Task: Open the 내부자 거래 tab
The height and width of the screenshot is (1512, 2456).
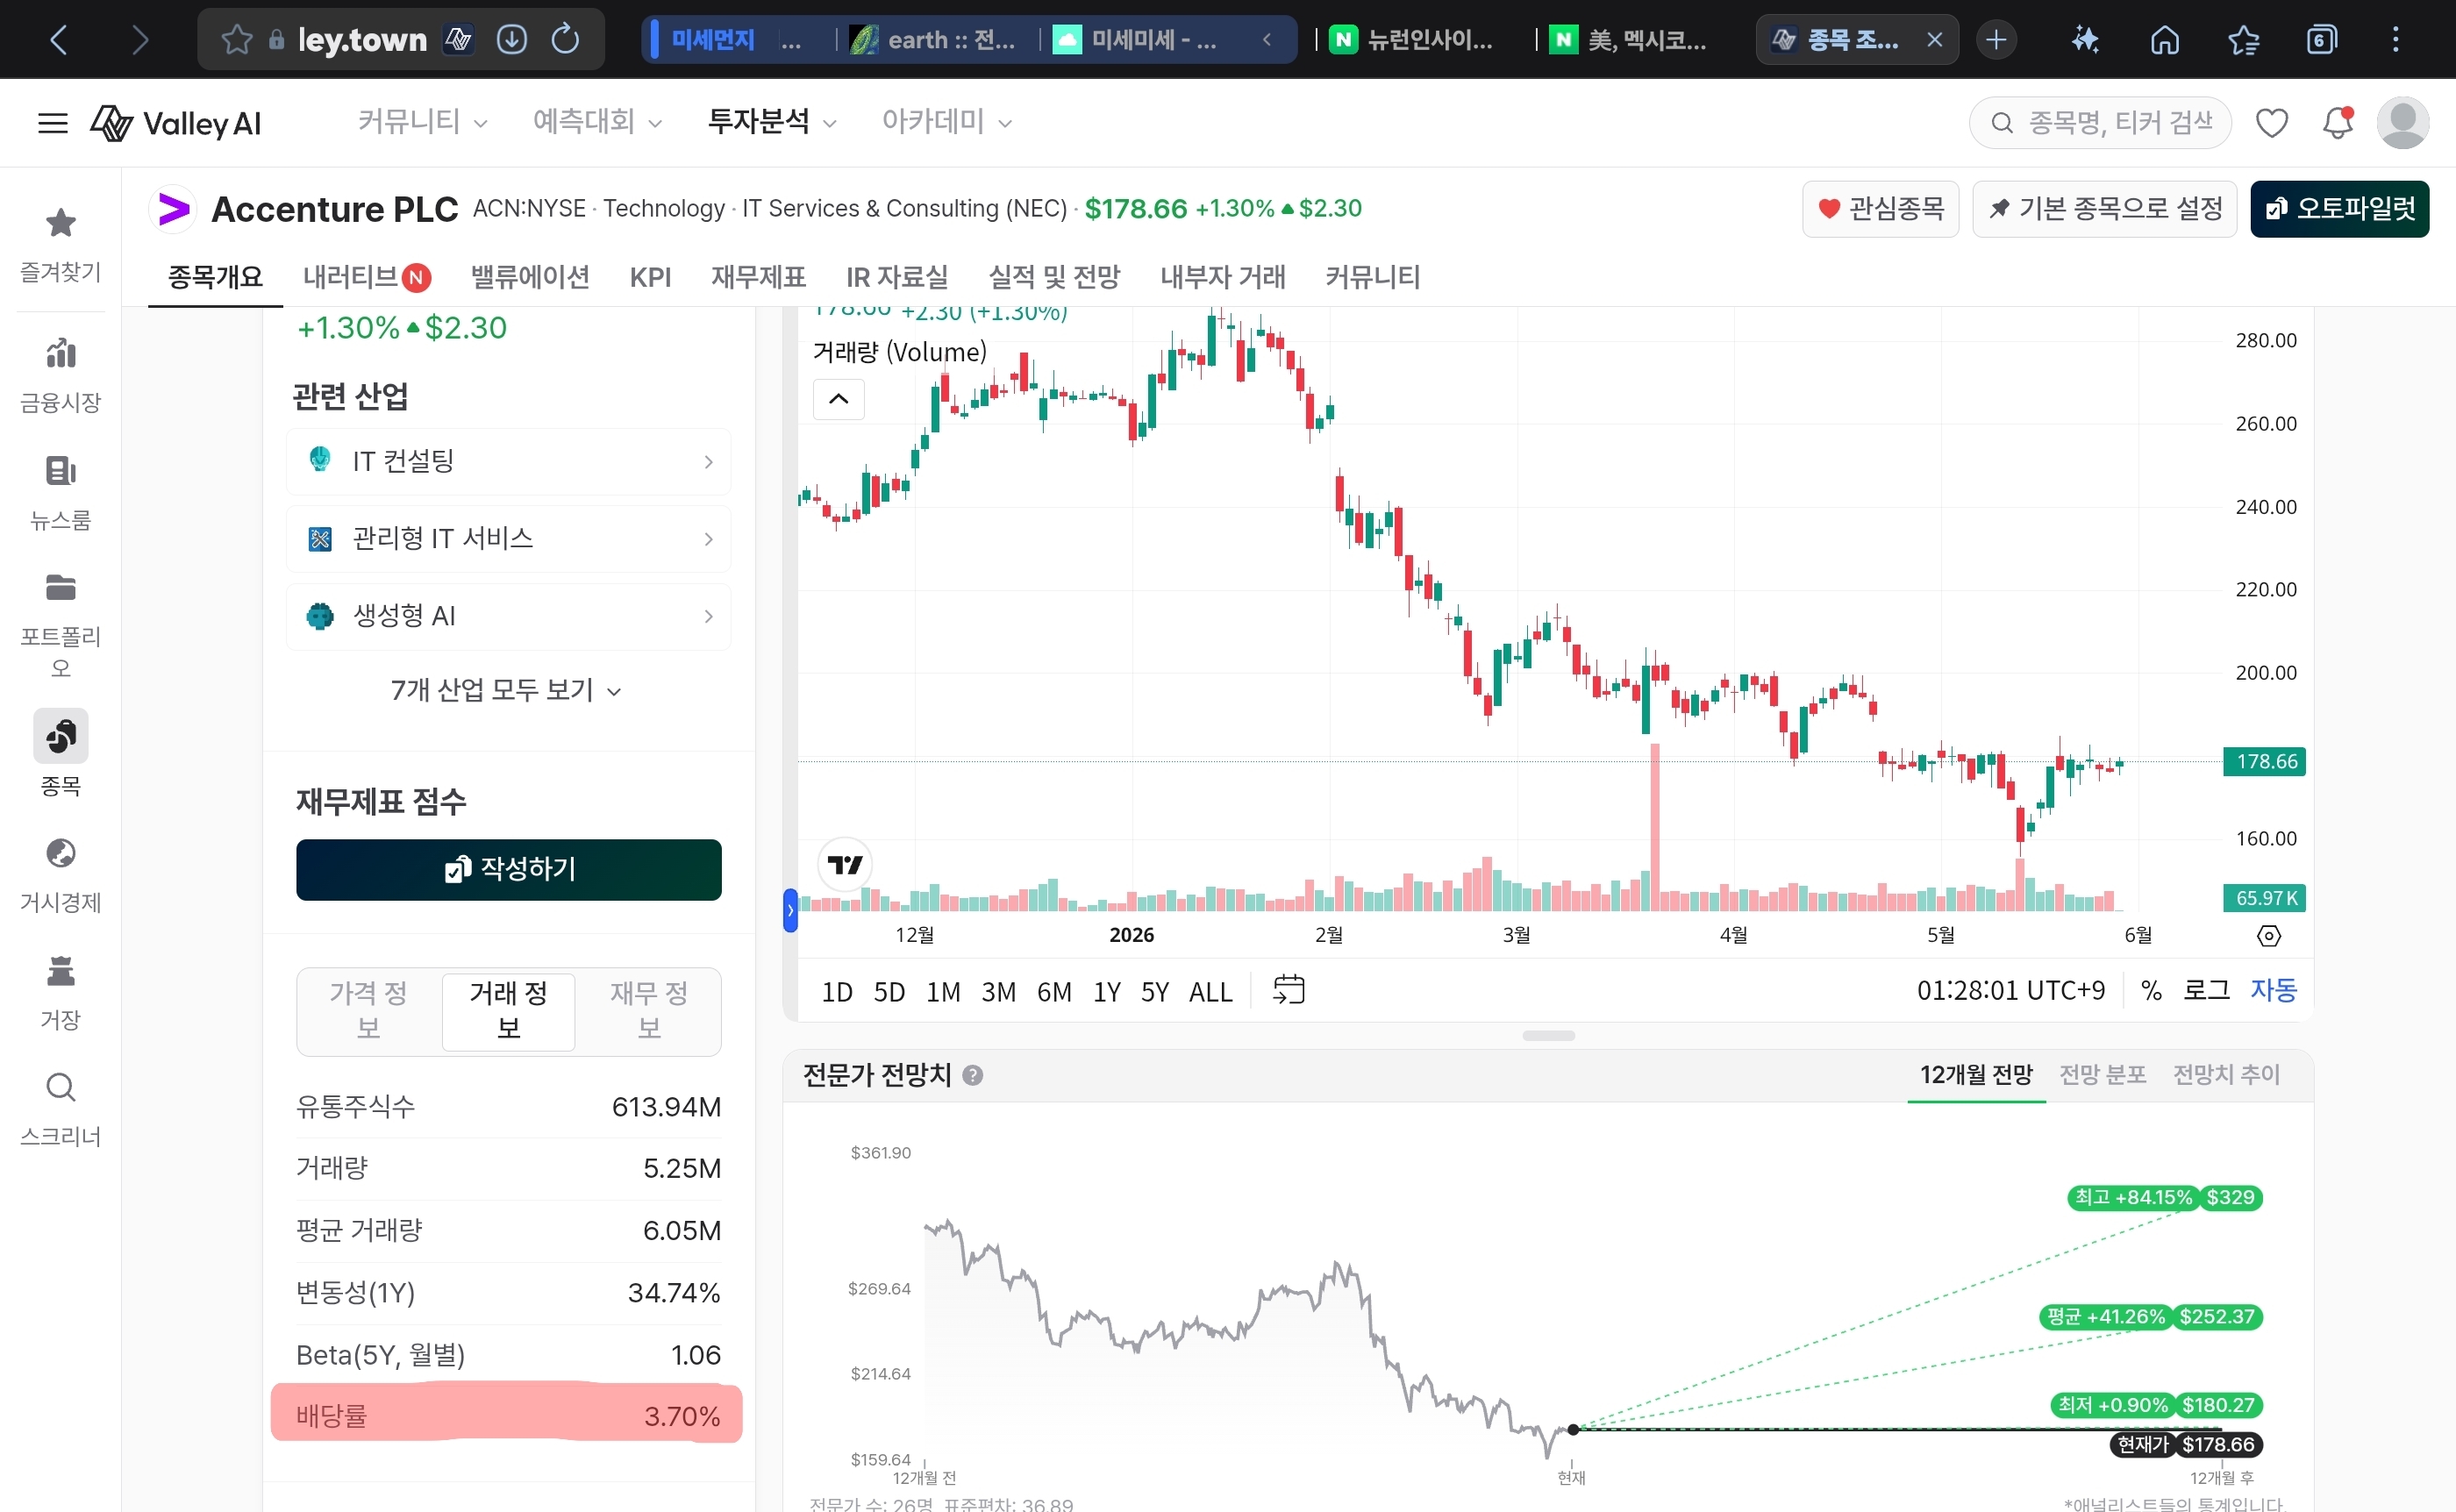Action: [x=1222, y=277]
